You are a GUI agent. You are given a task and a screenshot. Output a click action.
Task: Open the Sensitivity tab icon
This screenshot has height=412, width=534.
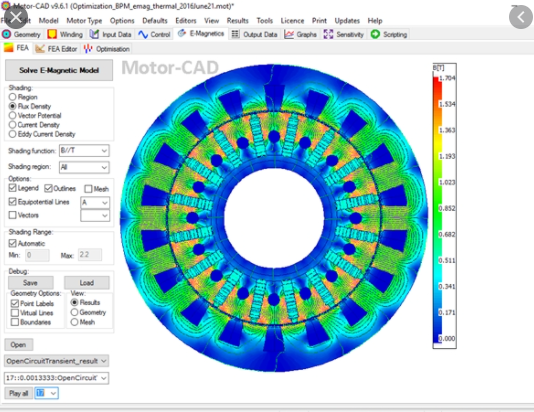point(328,34)
